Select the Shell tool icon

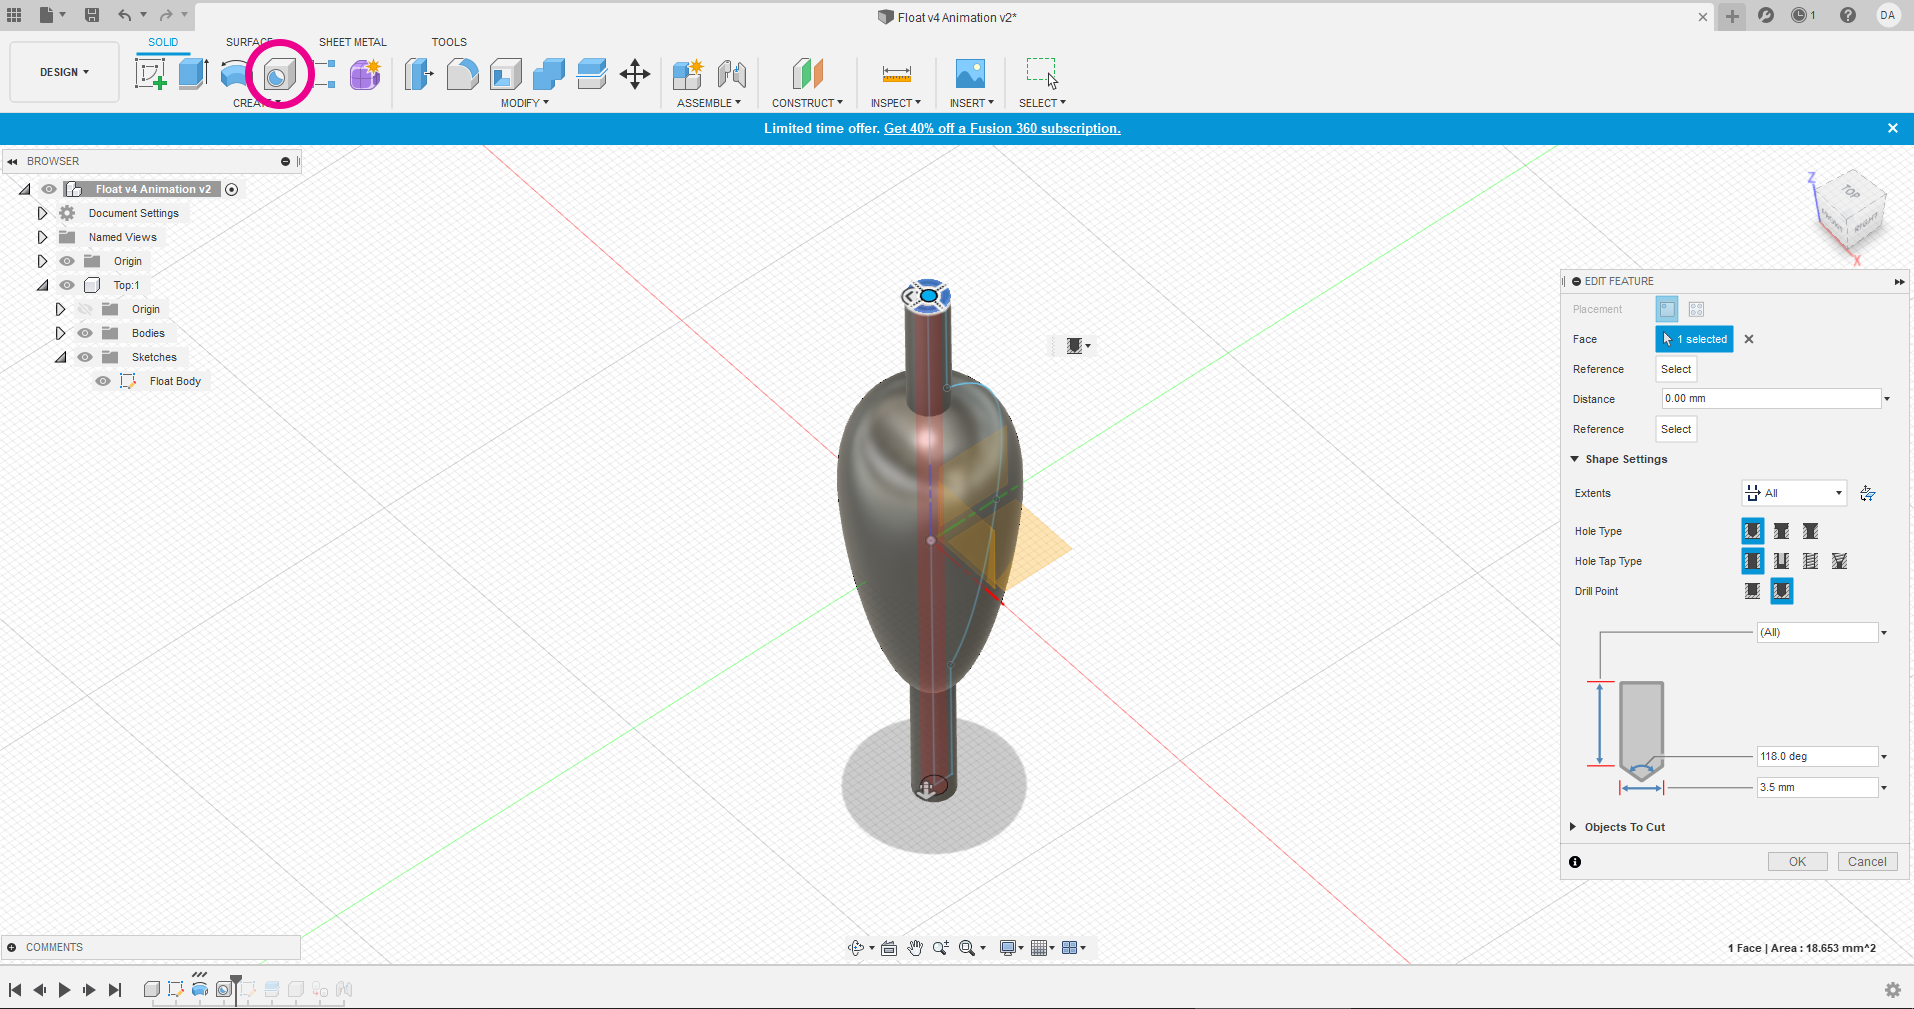pyautogui.click(x=505, y=74)
